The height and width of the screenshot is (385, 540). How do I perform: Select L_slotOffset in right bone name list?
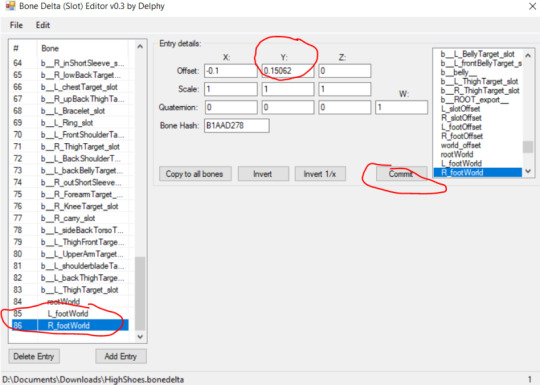coord(478,109)
